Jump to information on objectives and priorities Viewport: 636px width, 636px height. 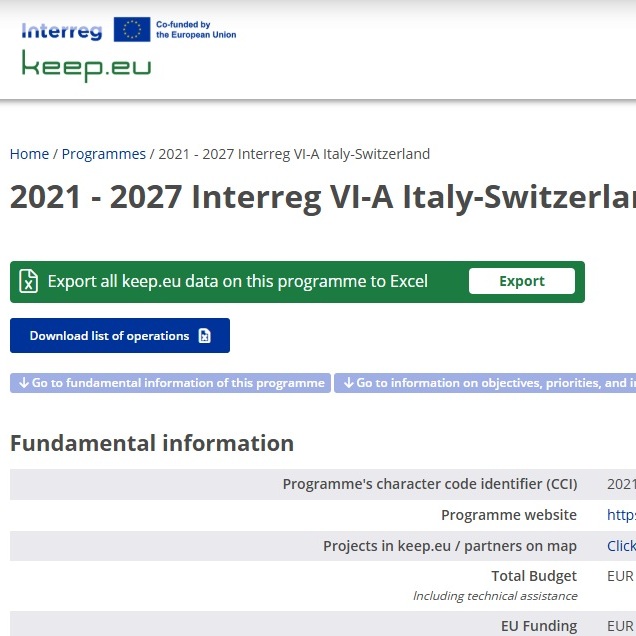pyautogui.click(x=490, y=383)
